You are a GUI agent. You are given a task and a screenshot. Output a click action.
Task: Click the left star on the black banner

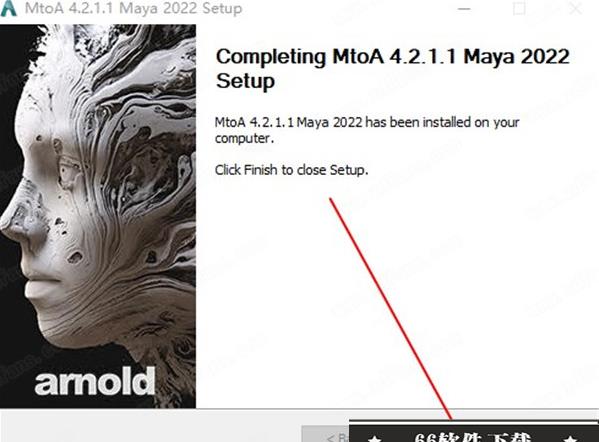coord(374,439)
